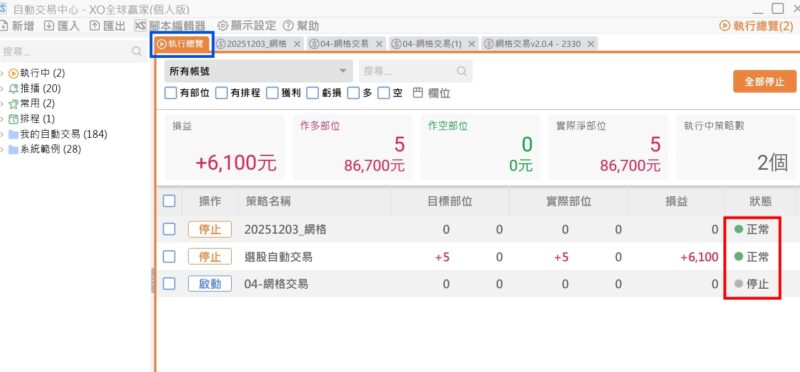Click the 執行總覽(2) link at top right

[x=757, y=26]
